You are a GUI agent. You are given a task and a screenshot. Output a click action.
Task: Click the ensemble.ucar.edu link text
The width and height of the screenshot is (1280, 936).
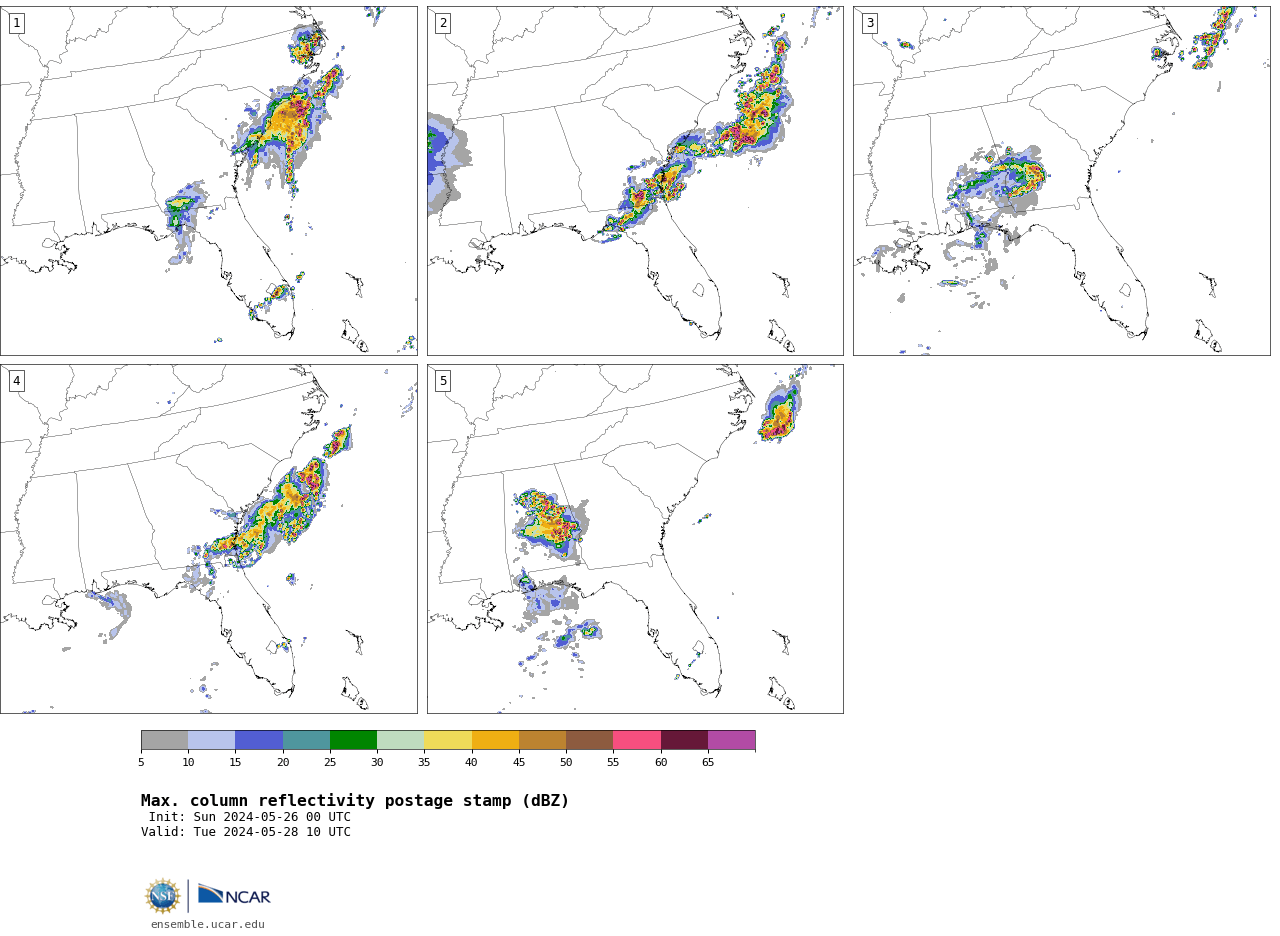coord(208,925)
